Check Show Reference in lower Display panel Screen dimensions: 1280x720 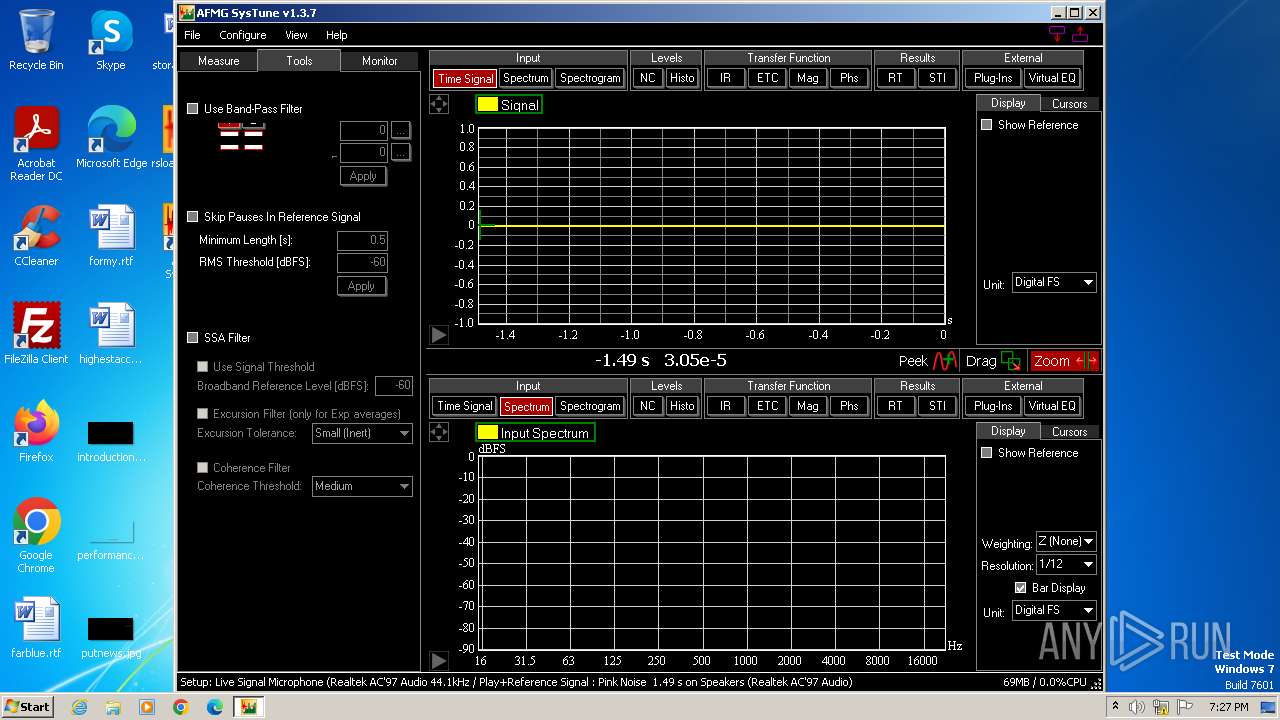(x=987, y=453)
